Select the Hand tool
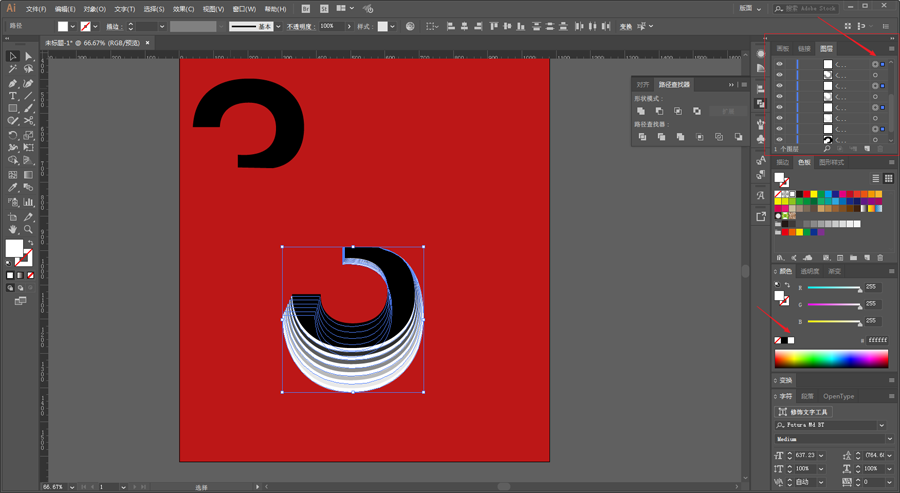Screen dimensions: 900x493 [13, 229]
